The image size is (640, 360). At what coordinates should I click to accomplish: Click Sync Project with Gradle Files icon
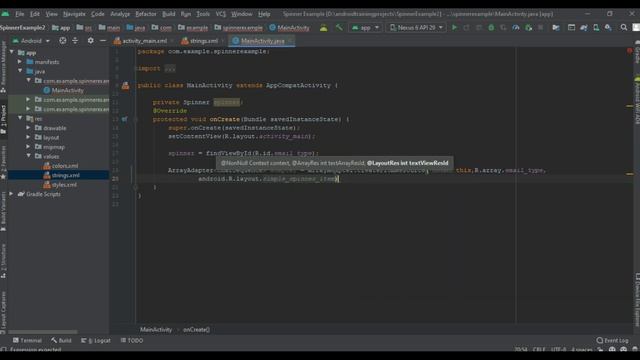coord(584,27)
